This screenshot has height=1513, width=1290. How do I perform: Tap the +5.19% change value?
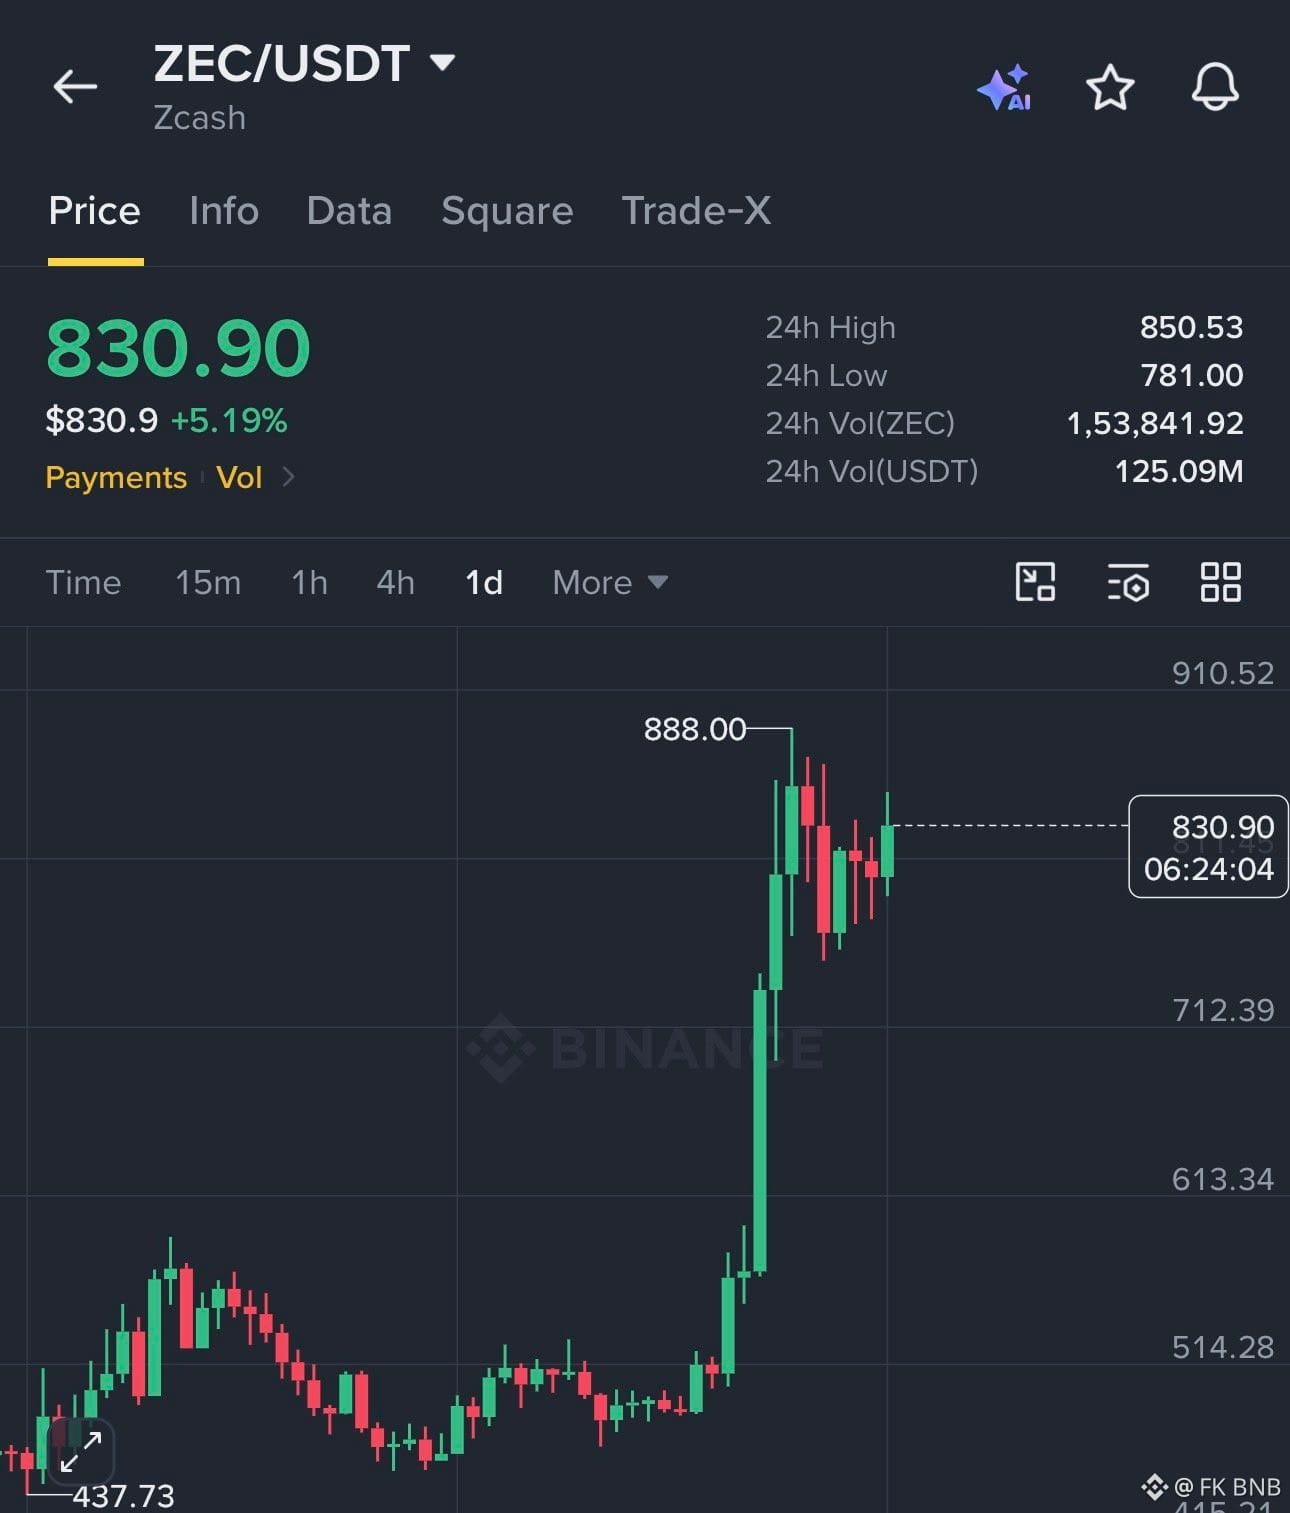pos(229,420)
